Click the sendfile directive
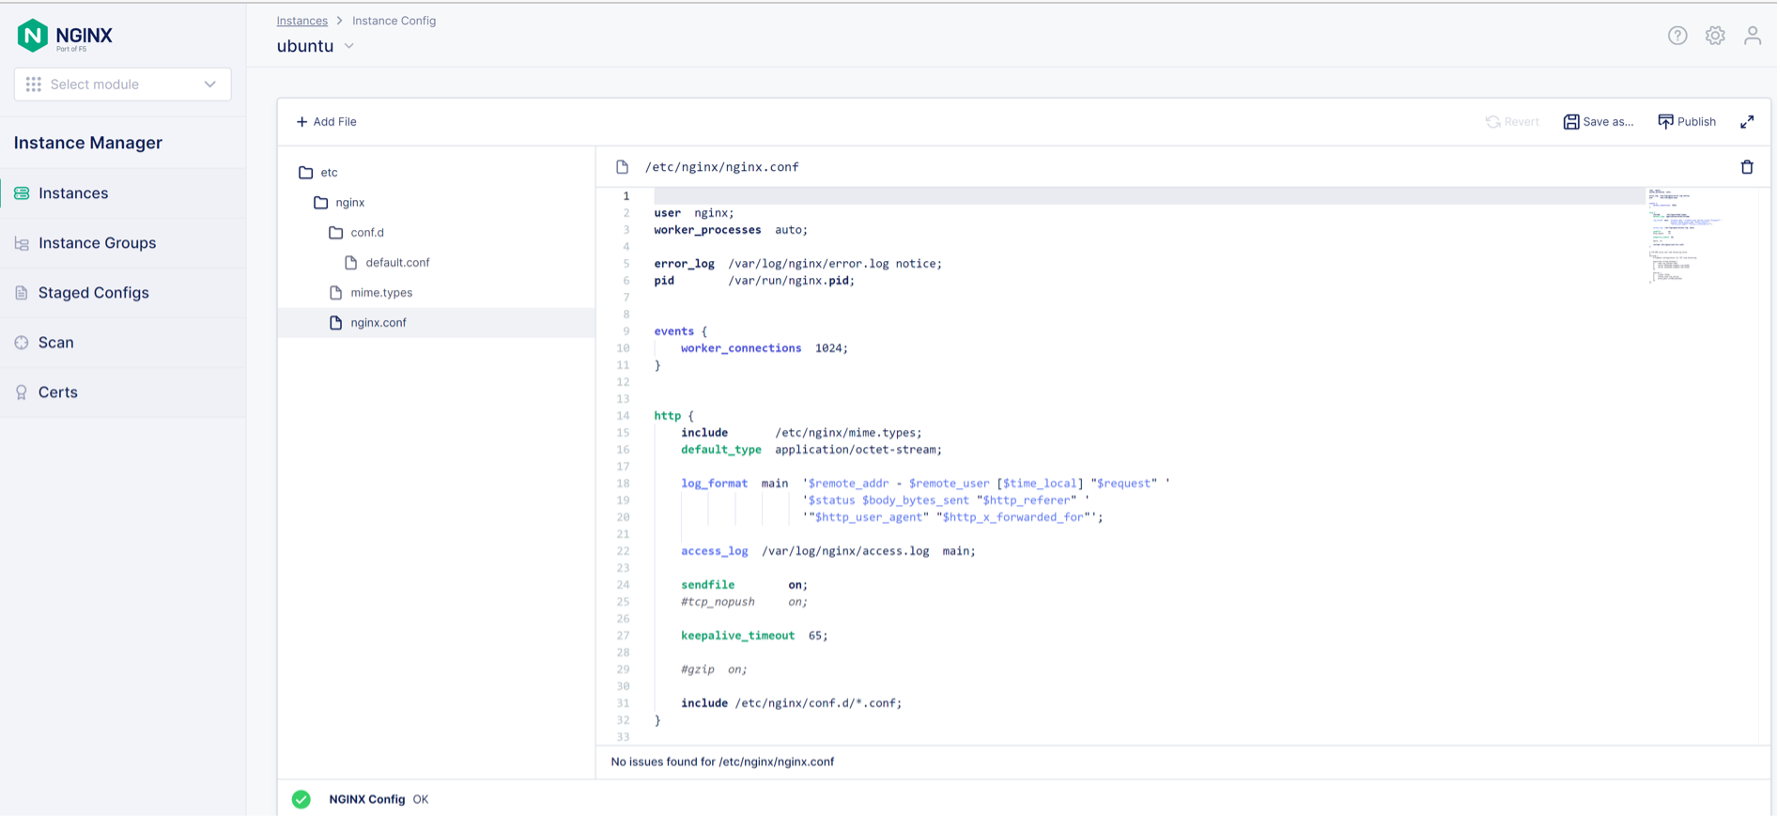Screen dimensions: 1780x820 (x=707, y=586)
